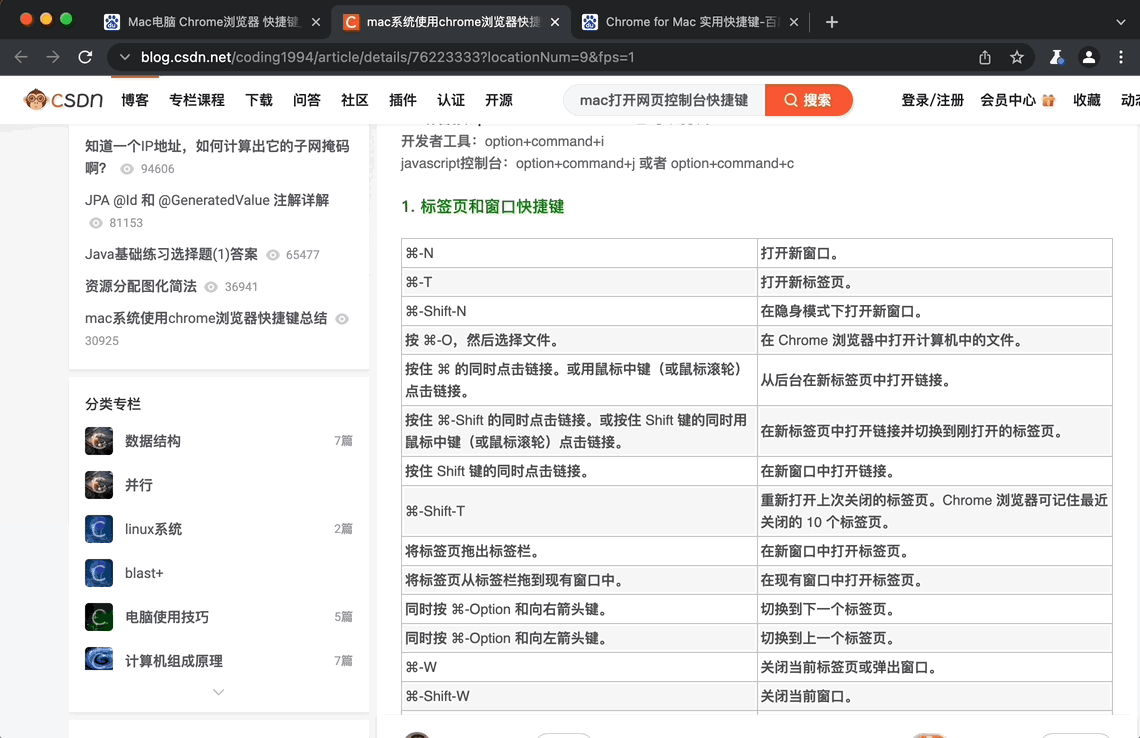Open article JPA @Id 和 @GeneratedValue 注解详解

(207, 200)
